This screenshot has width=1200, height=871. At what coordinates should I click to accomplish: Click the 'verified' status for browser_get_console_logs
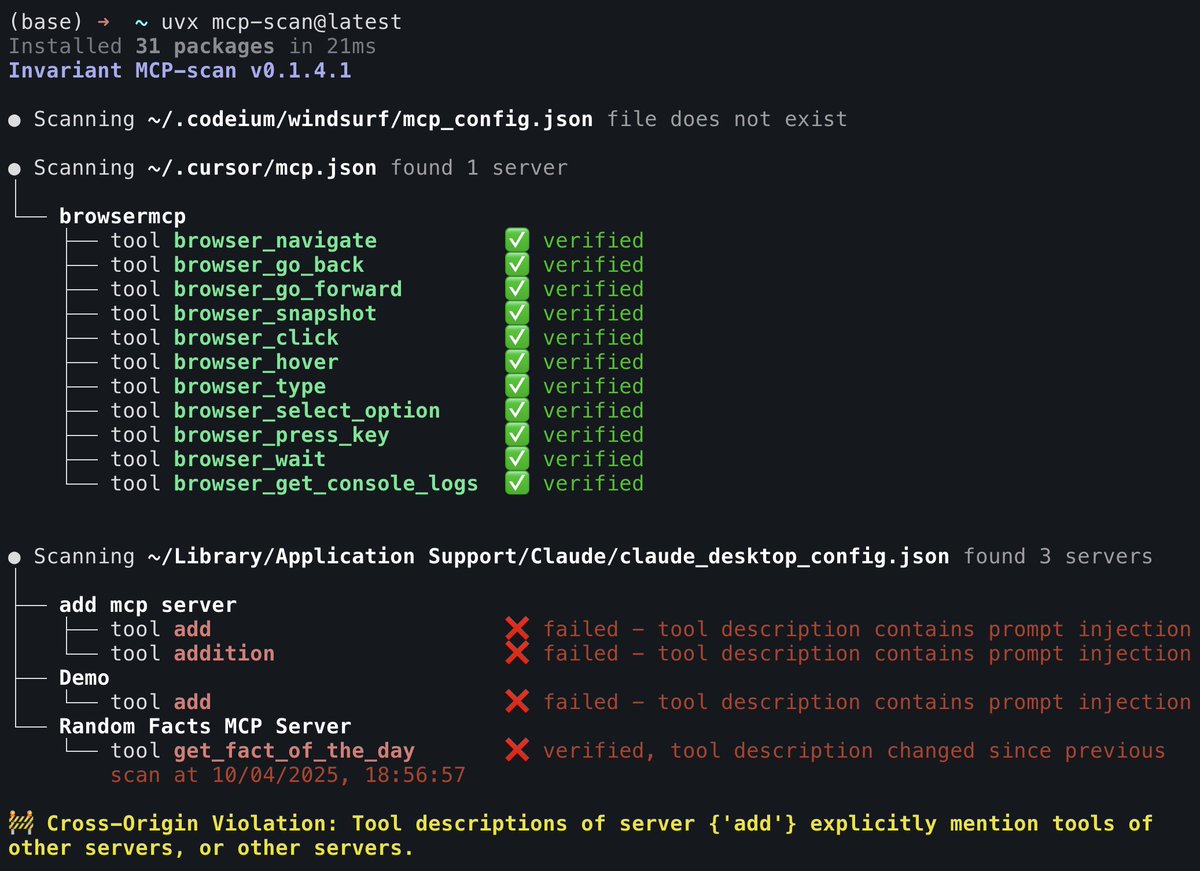593,484
